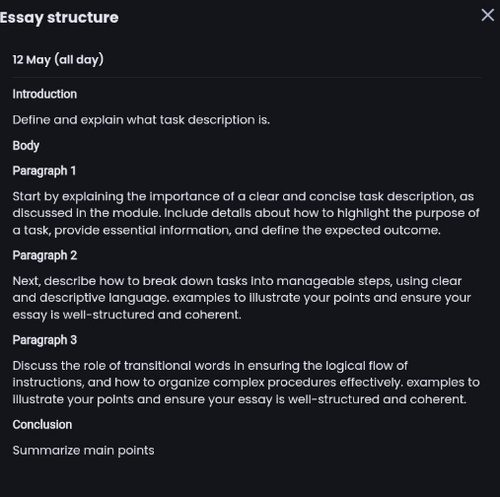Image resolution: width=500 pixels, height=497 pixels.
Task: Click the line starting 'Start by explaining'
Action: tap(243, 197)
